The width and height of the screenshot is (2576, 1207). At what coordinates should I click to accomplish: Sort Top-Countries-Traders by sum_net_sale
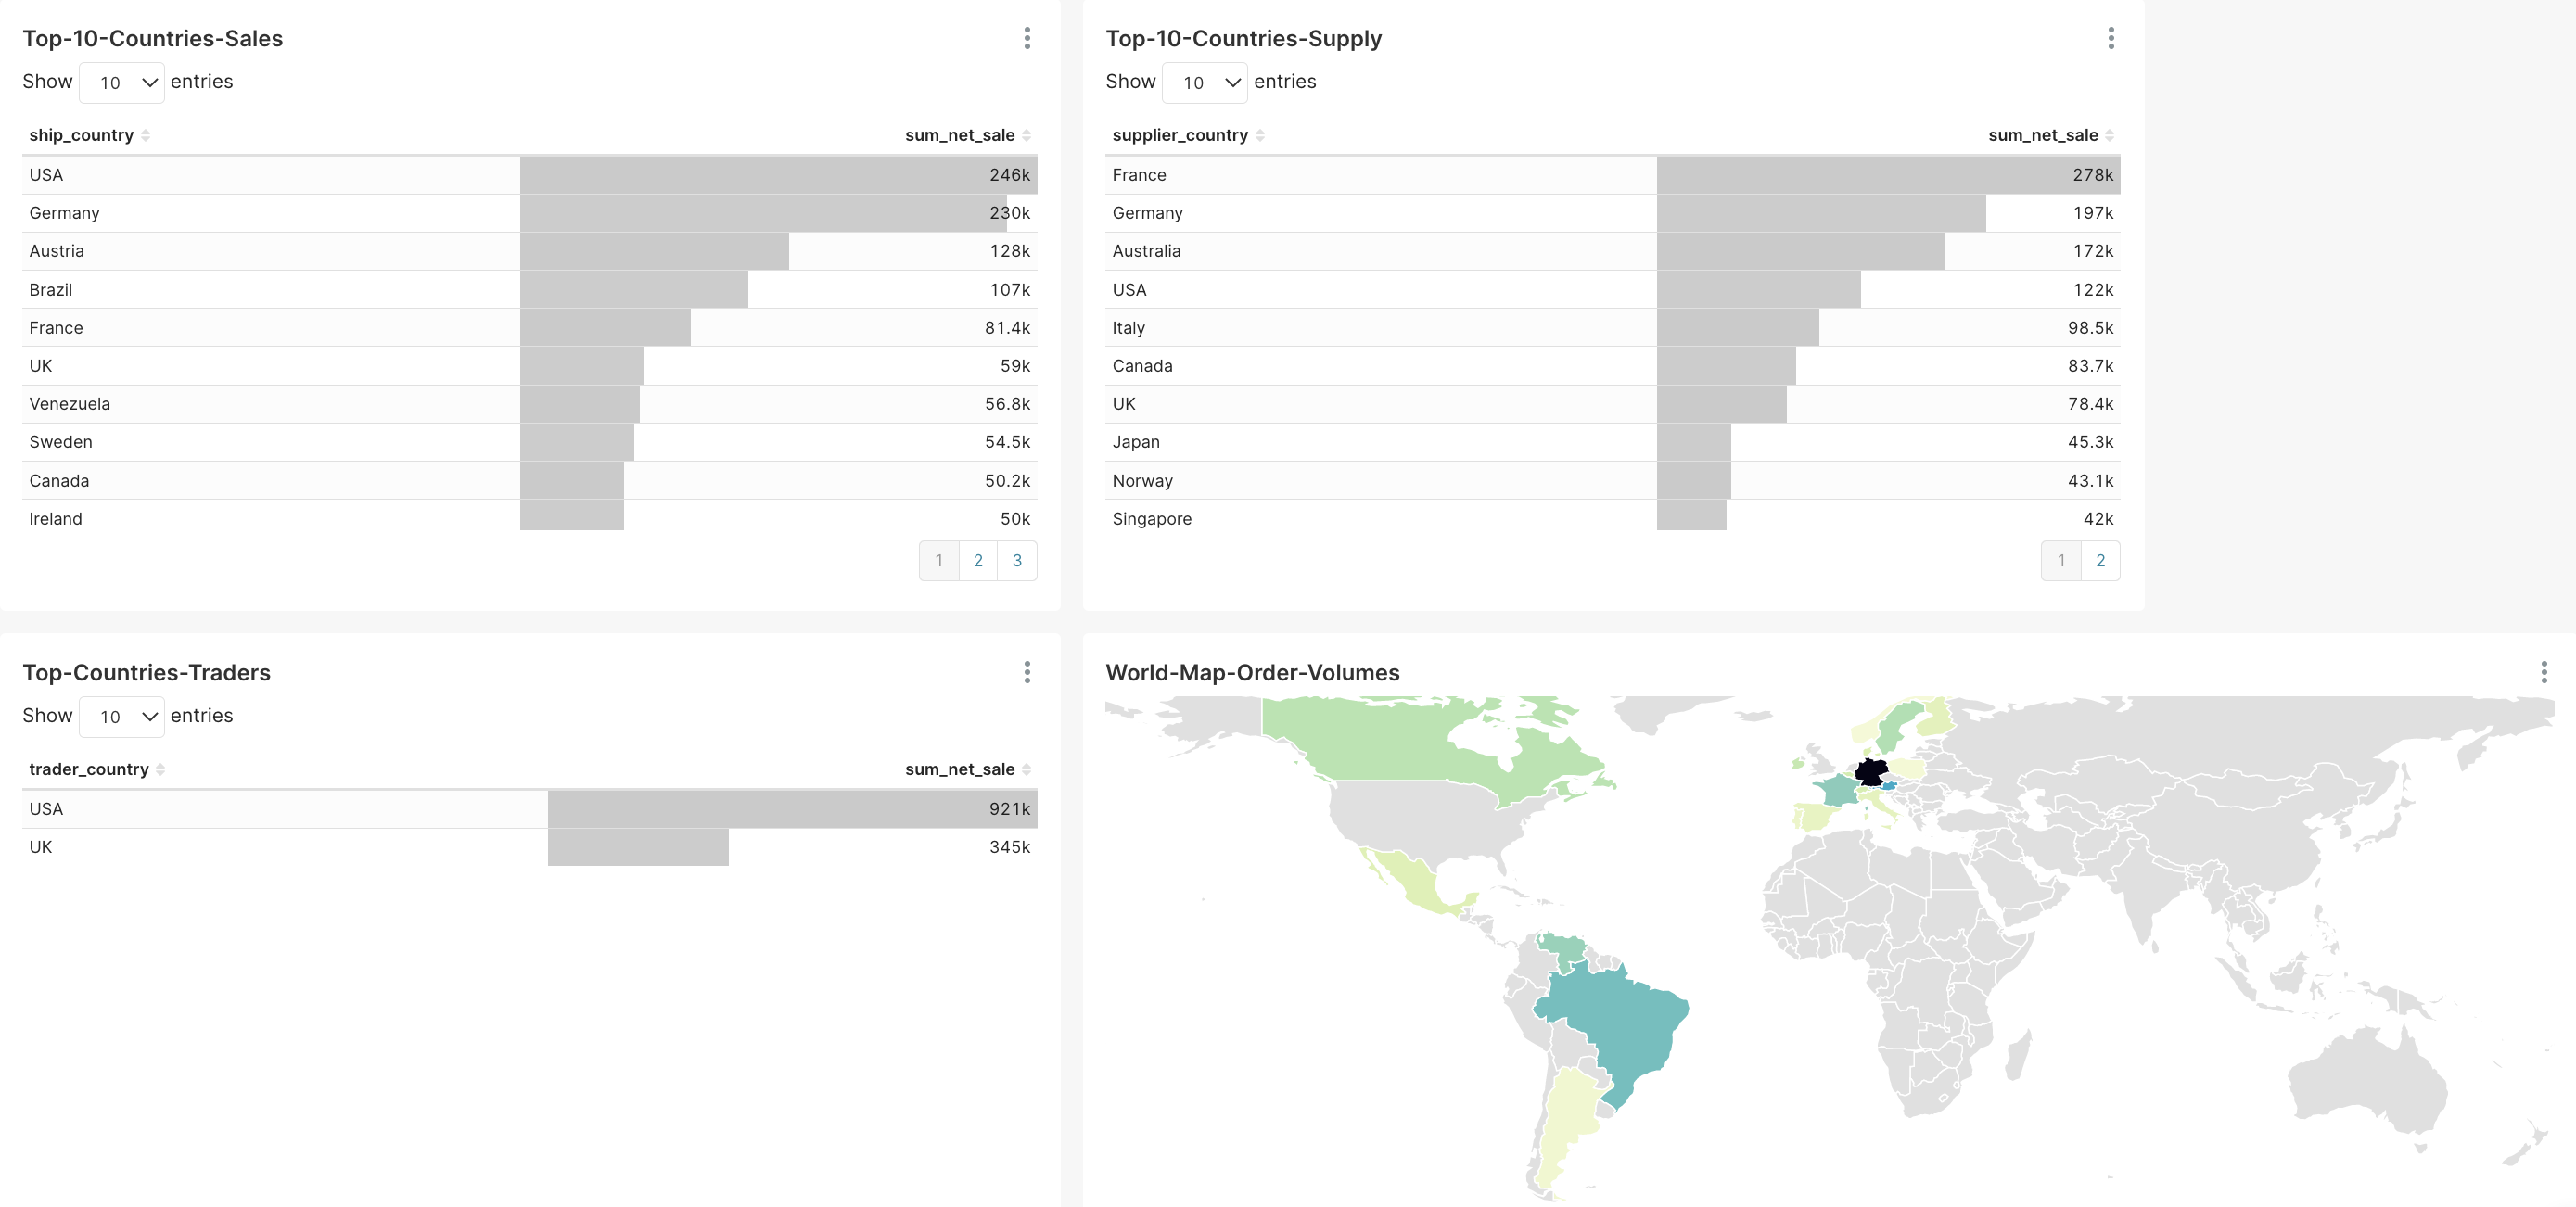point(960,769)
